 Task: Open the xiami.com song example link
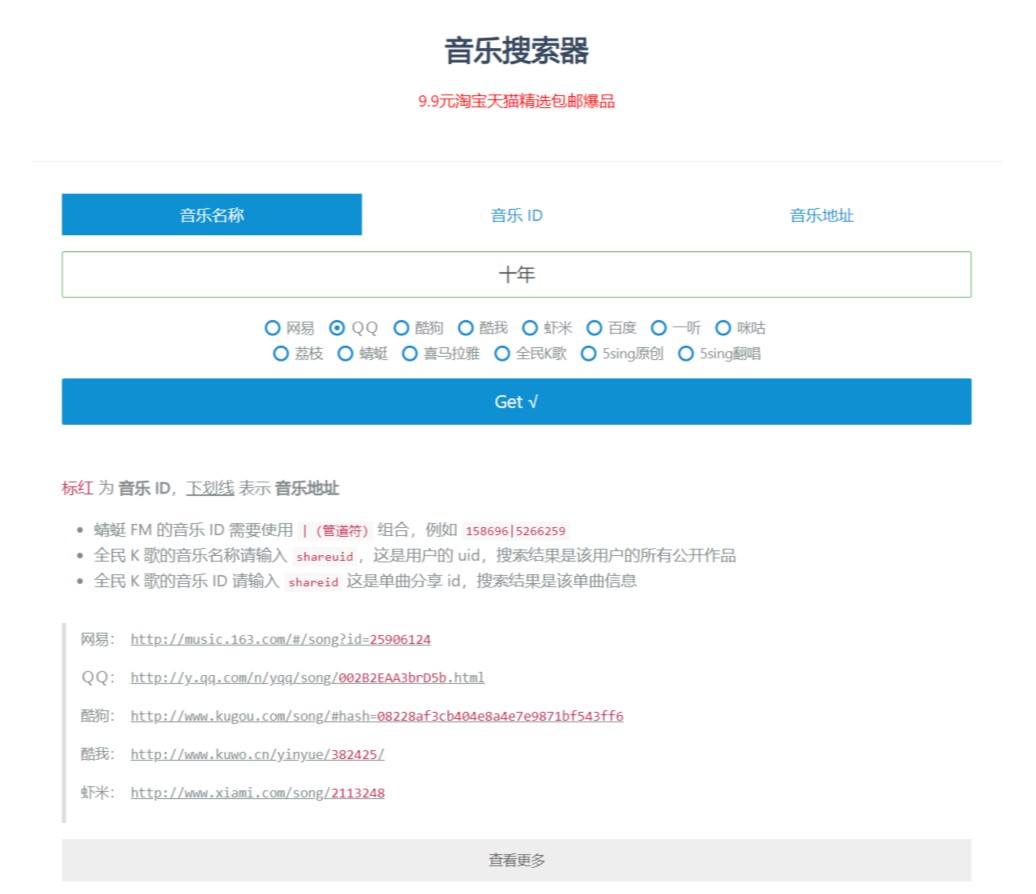(257, 792)
